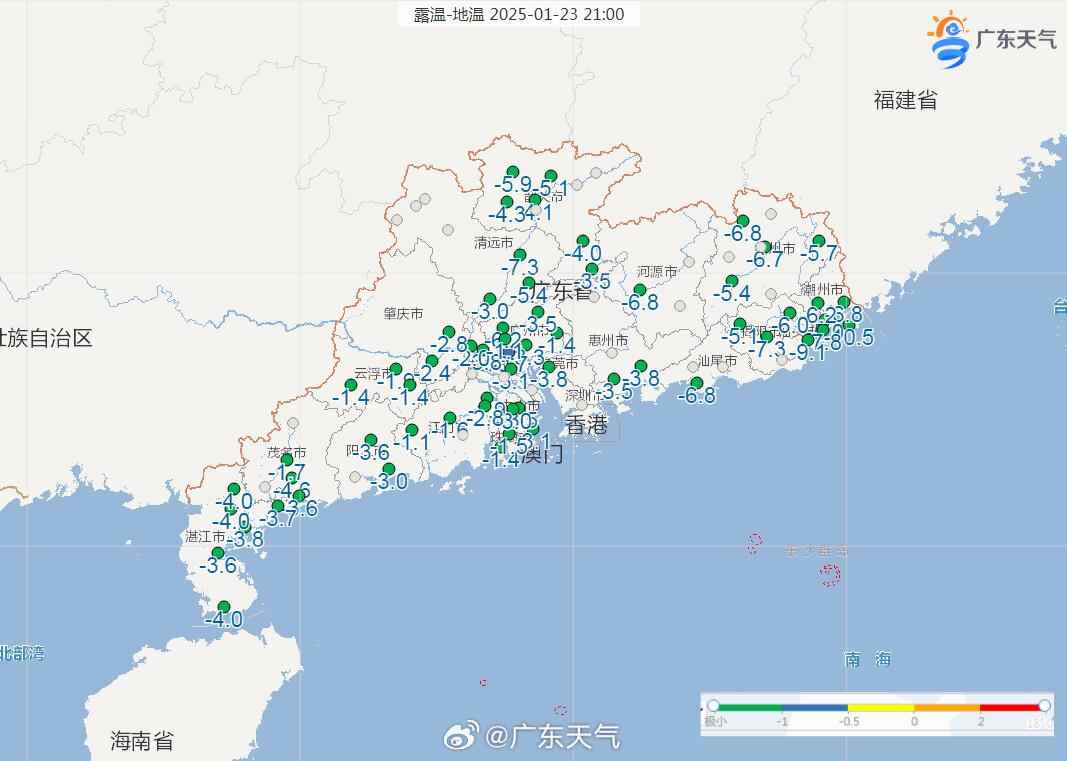1067x761 pixels.
Task: Click the green station marker above -5.9
Action: pyautogui.click(x=513, y=172)
